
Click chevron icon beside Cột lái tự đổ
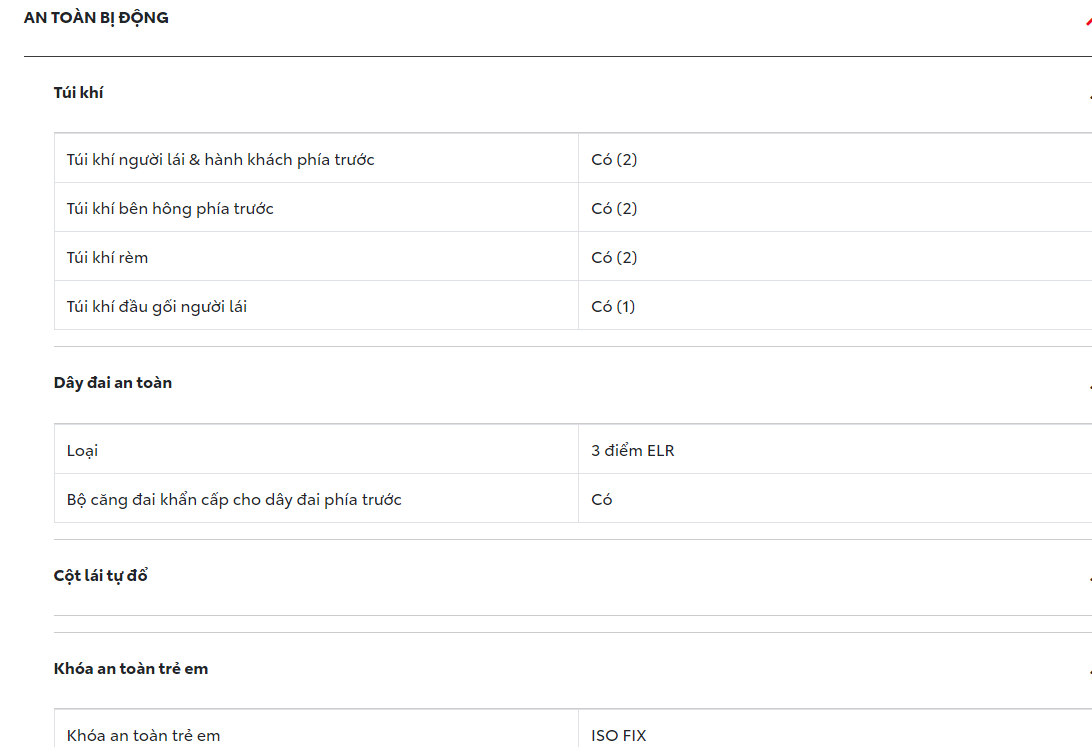coord(1089,579)
